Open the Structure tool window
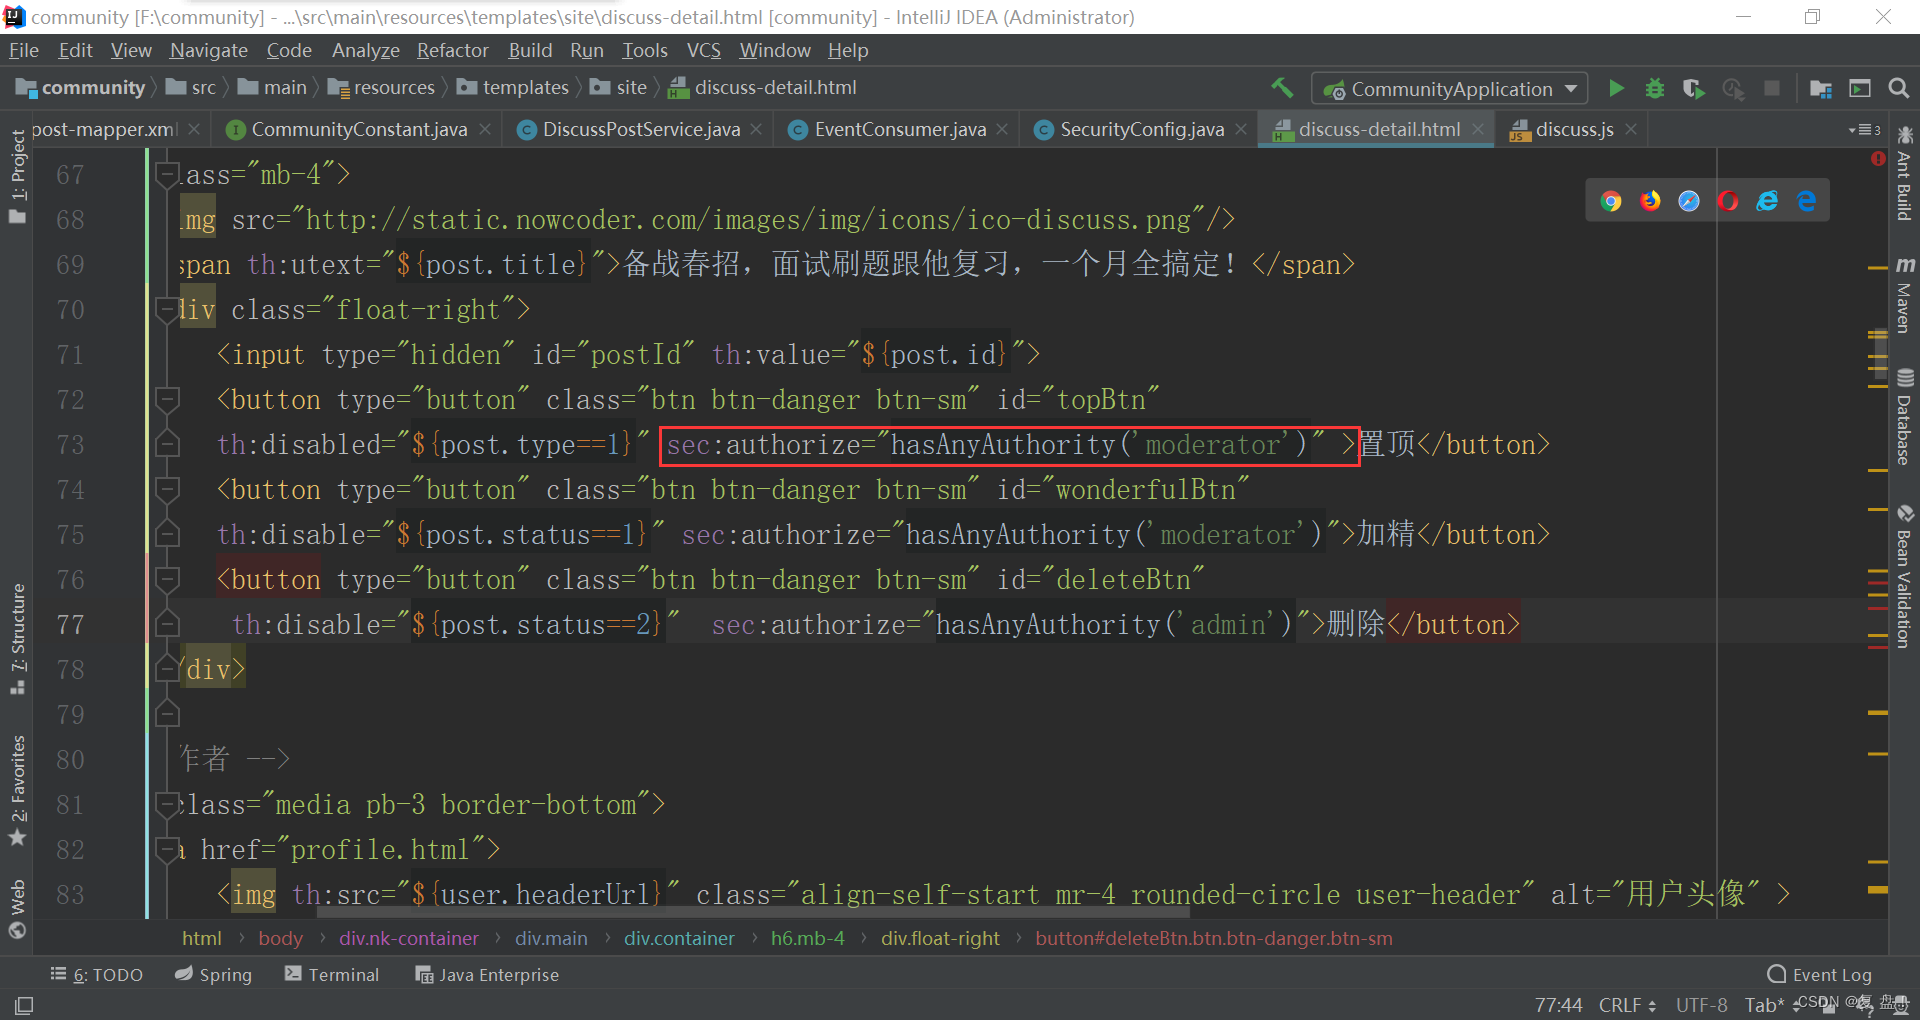This screenshot has height=1020, width=1920. [x=17, y=639]
